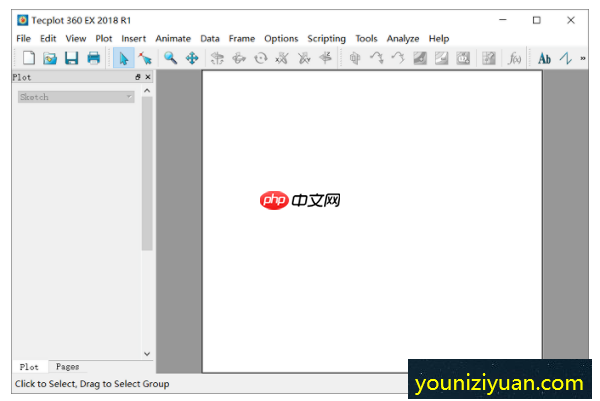Close the Plot sidebar panel
Image resolution: width=600 pixels, height=401 pixels.
point(148,77)
